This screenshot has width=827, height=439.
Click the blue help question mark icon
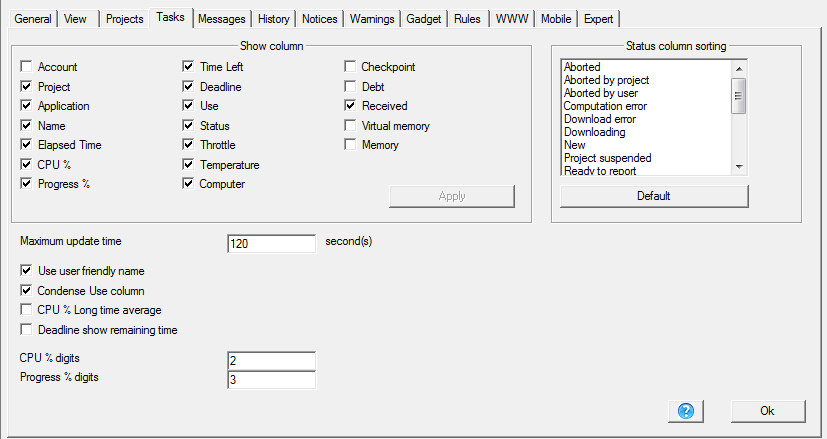tap(686, 411)
